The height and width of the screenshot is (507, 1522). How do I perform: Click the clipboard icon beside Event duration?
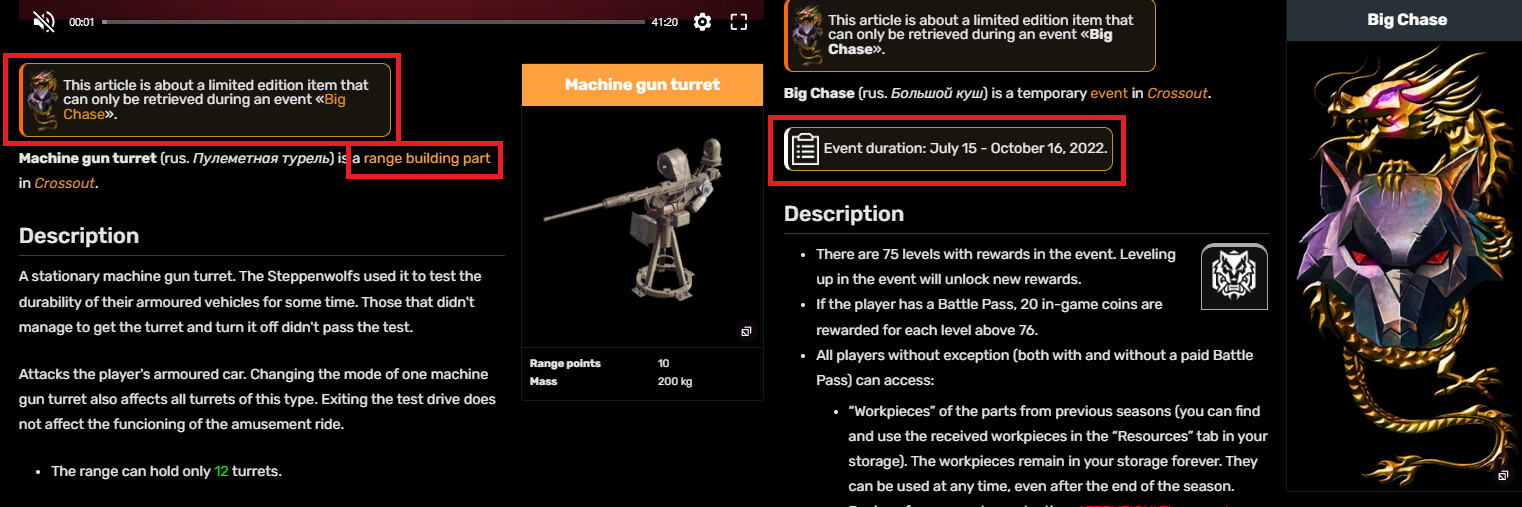tap(805, 148)
